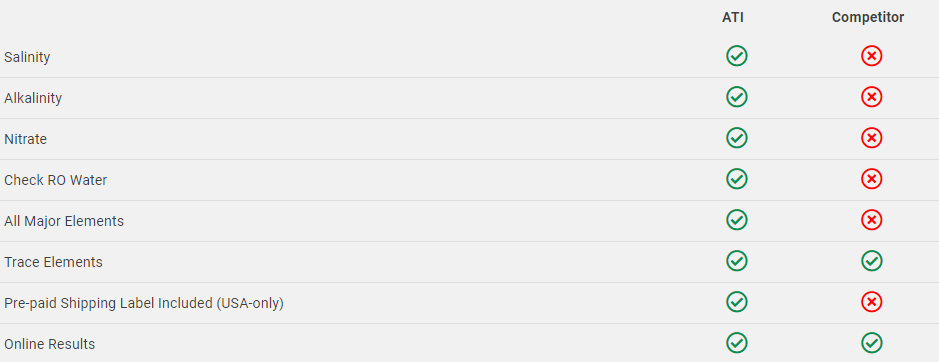The height and width of the screenshot is (362, 939).
Task: Click ATI checkmark for All Major Elements
Action: 737,220
